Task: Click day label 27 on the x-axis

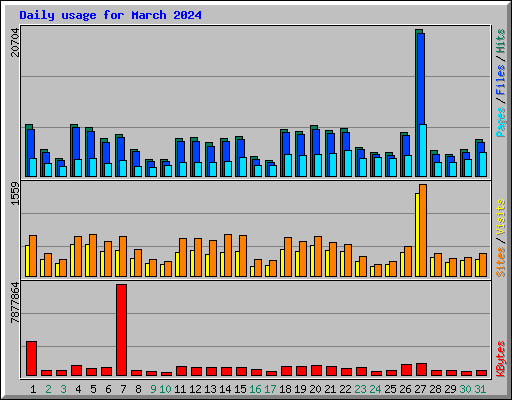Action: tap(420, 389)
